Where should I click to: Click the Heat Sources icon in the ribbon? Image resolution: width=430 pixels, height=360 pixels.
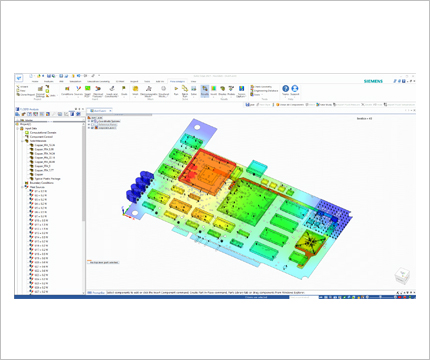tap(78, 90)
